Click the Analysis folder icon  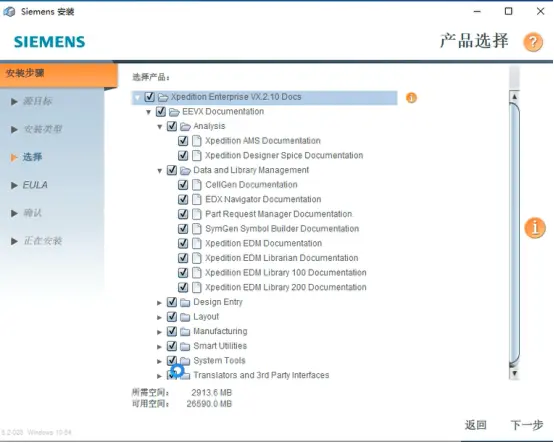tap(185, 126)
